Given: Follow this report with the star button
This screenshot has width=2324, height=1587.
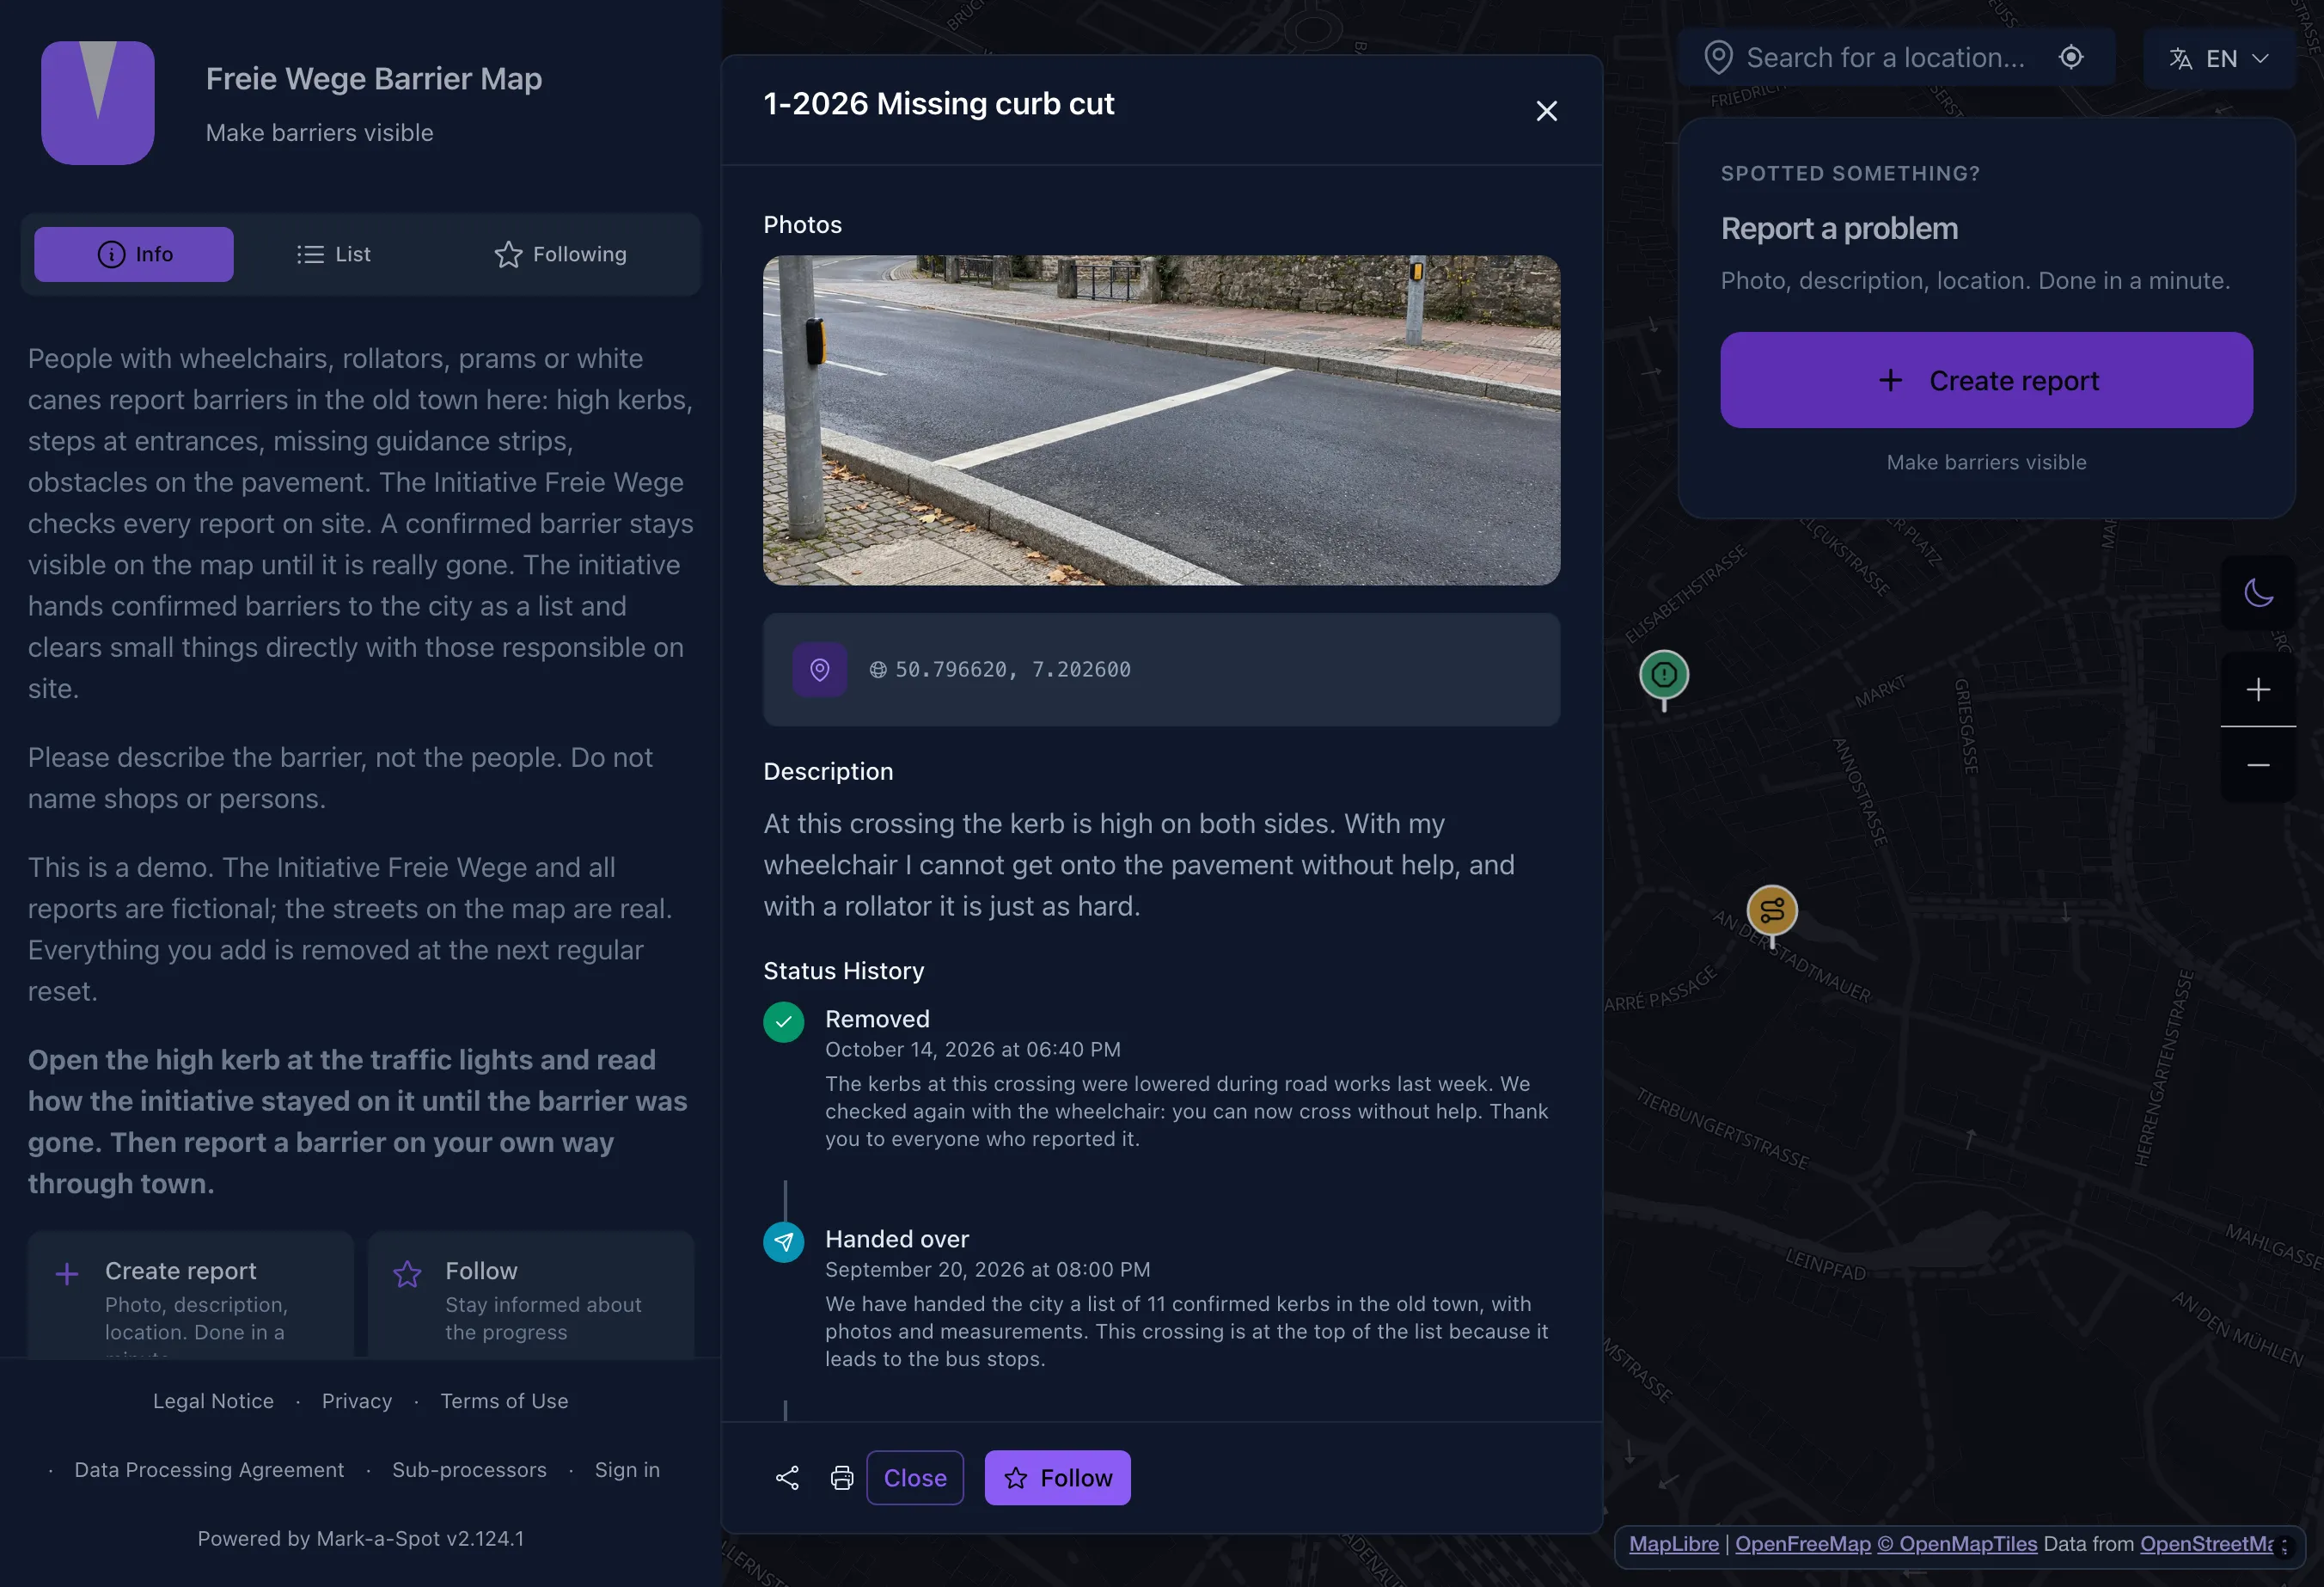Looking at the screenshot, I should 1057,1478.
